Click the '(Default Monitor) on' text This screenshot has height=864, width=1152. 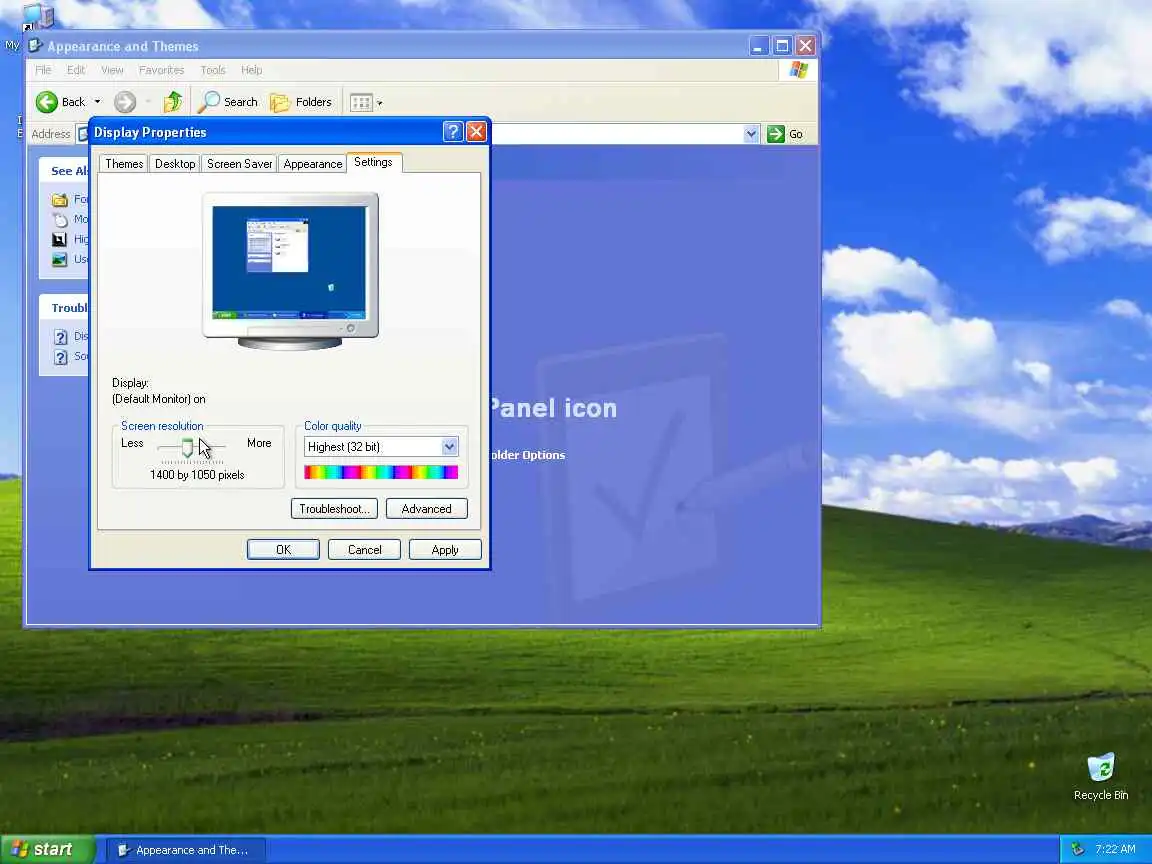(159, 399)
